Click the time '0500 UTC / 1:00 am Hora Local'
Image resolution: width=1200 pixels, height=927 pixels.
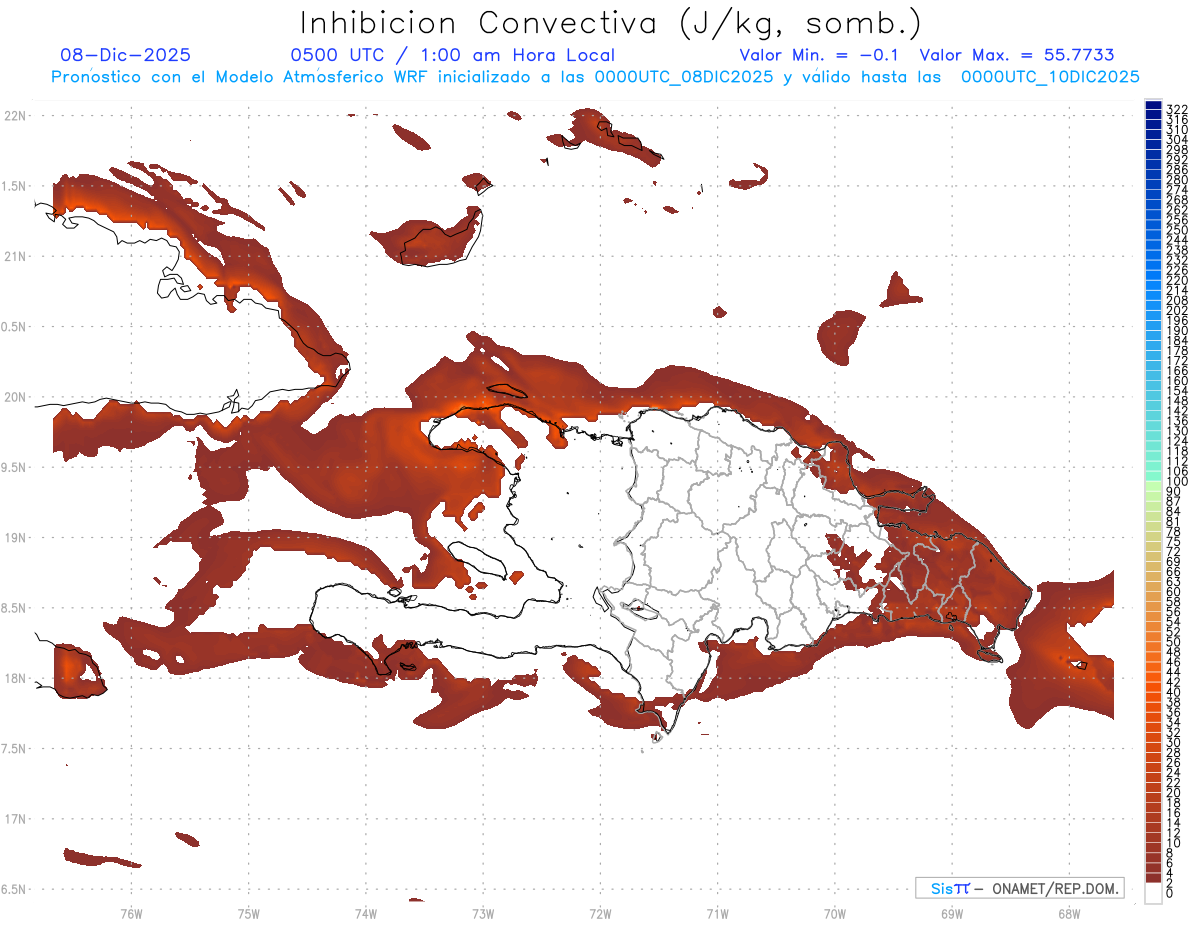coord(452,56)
